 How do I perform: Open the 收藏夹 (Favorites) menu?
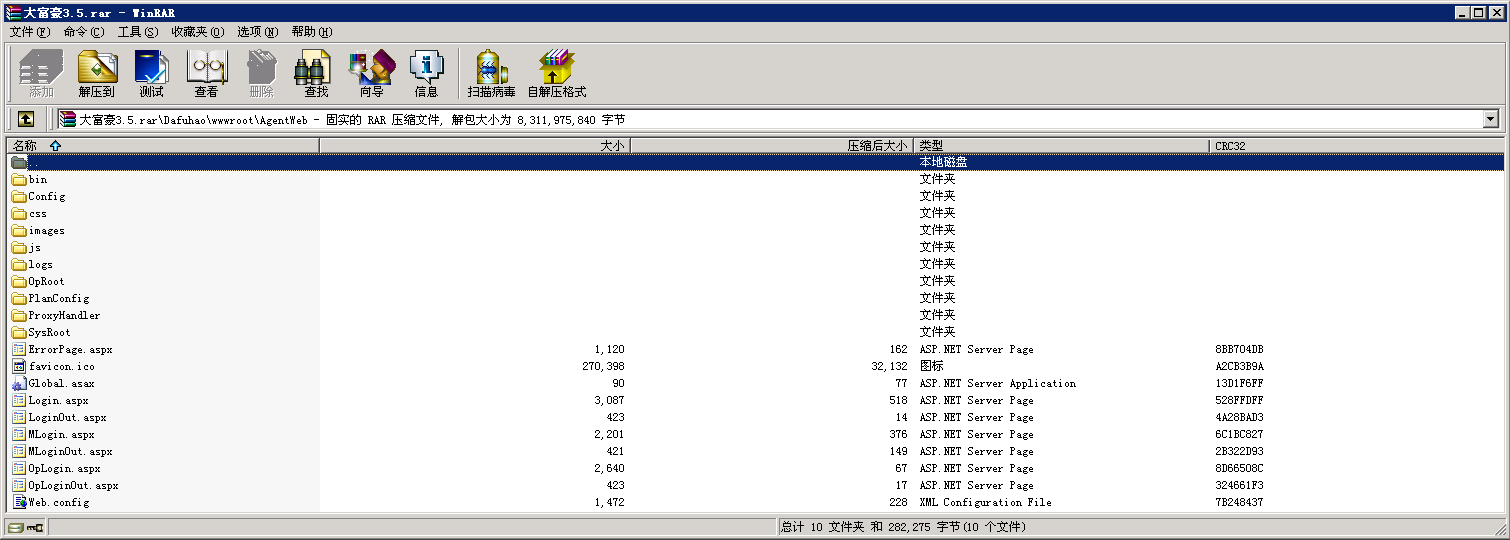click(197, 32)
